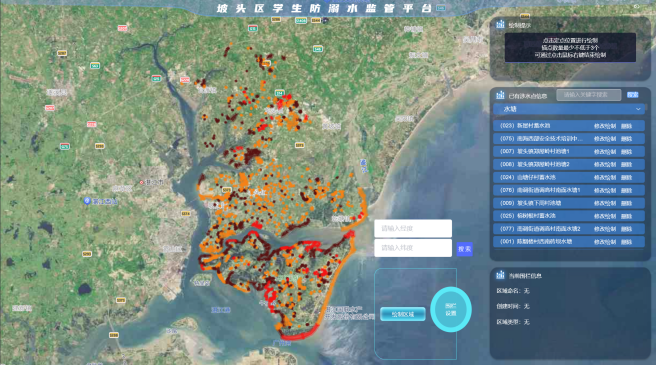Expand the 水塘 category dropdown
The width and height of the screenshot is (657, 366).
(x=569, y=109)
